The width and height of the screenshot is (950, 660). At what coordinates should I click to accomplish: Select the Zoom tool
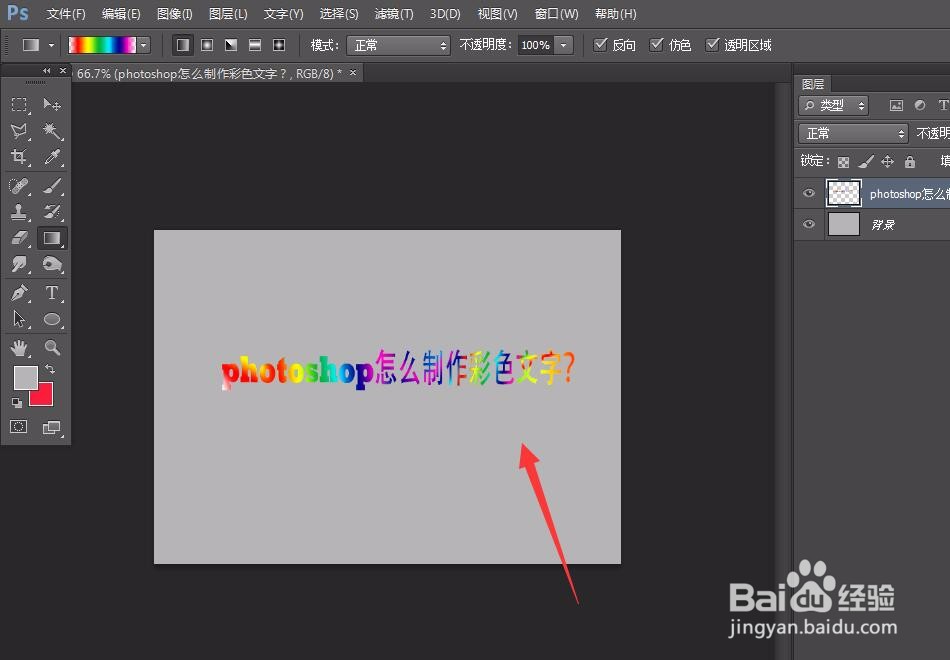click(52, 347)
